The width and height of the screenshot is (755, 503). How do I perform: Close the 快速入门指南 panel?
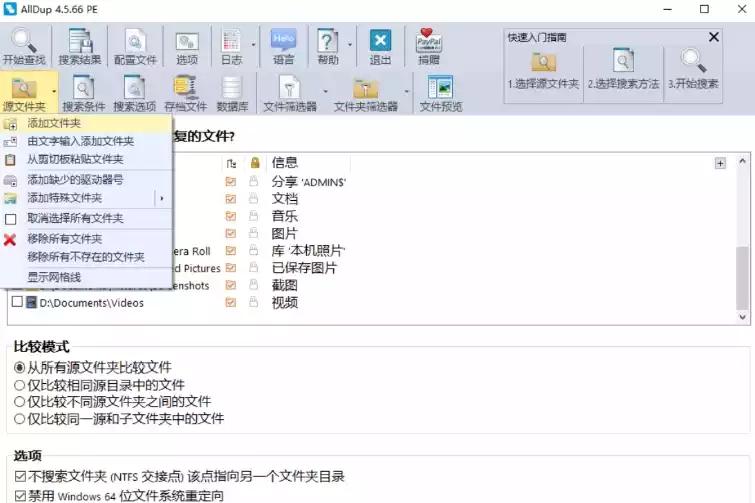pos(714,37)
